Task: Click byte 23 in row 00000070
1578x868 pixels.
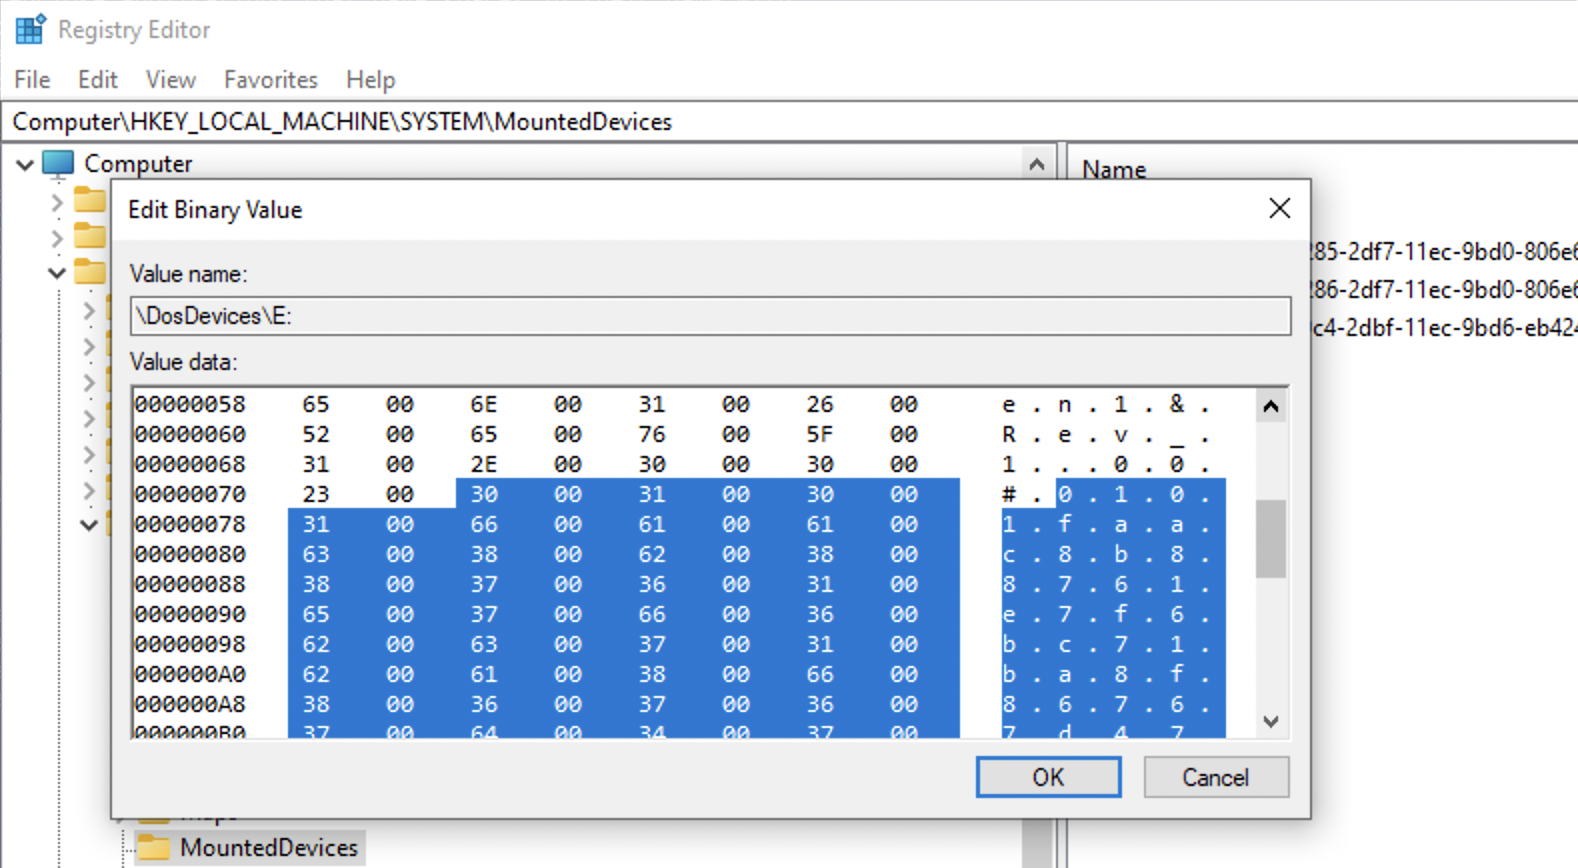Action: pos(316,494)
